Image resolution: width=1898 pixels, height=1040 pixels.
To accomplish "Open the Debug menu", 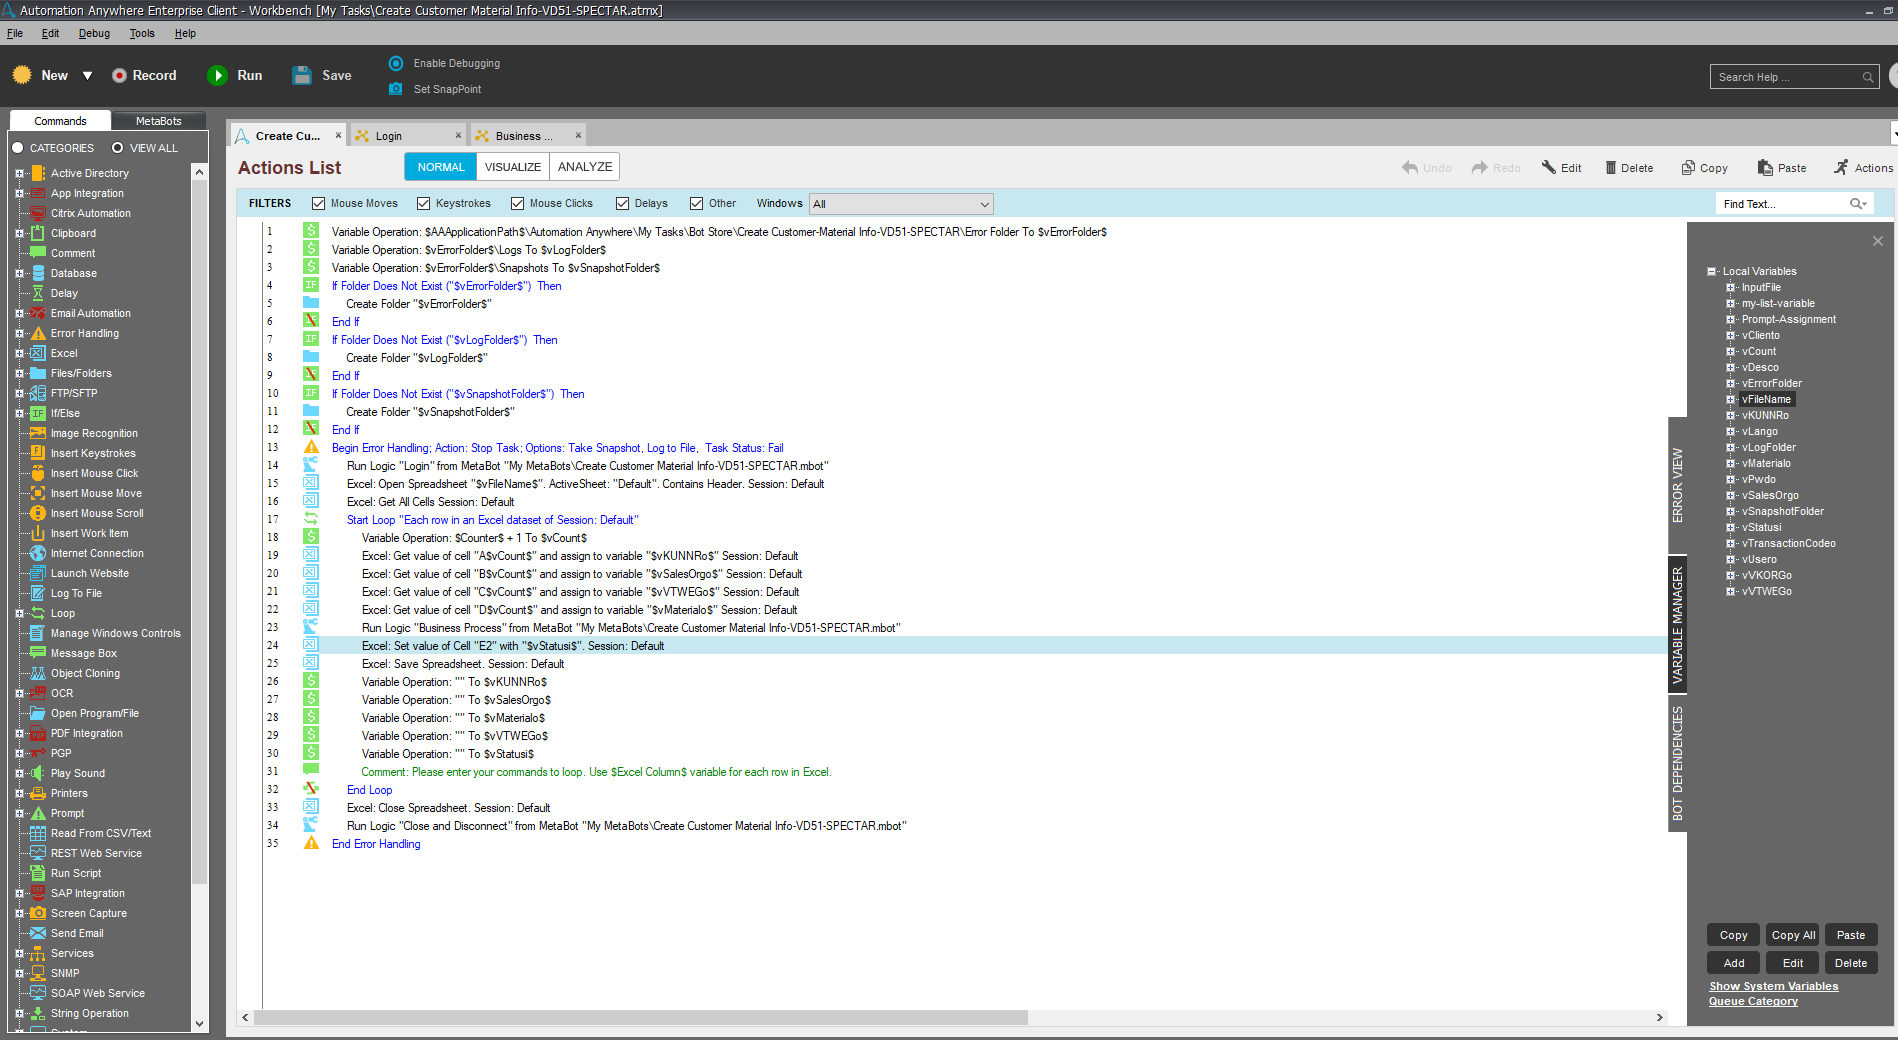I will [x=94, y=33].
